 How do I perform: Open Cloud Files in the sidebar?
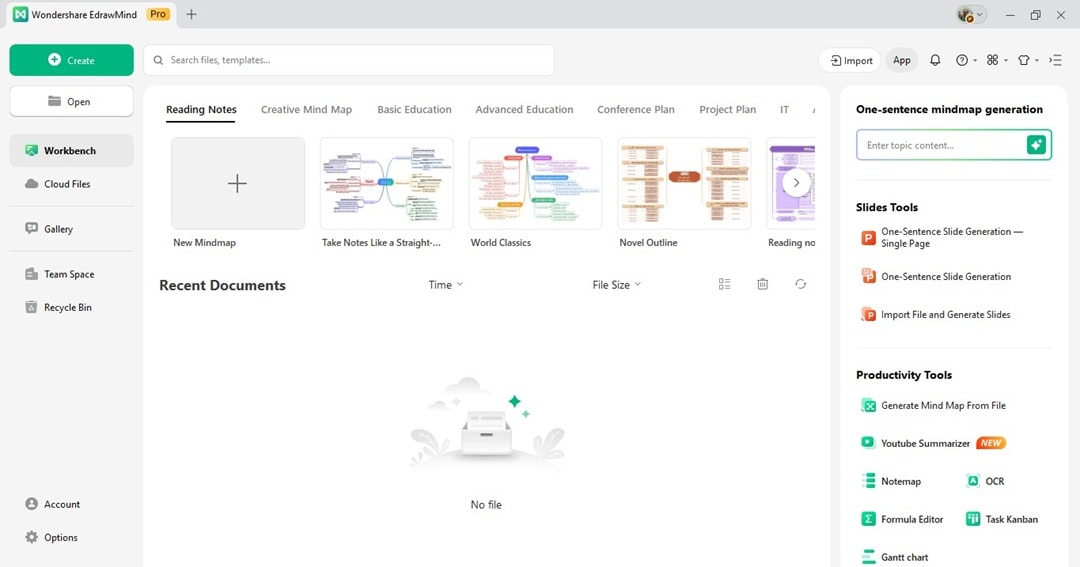tap(72, 184)
